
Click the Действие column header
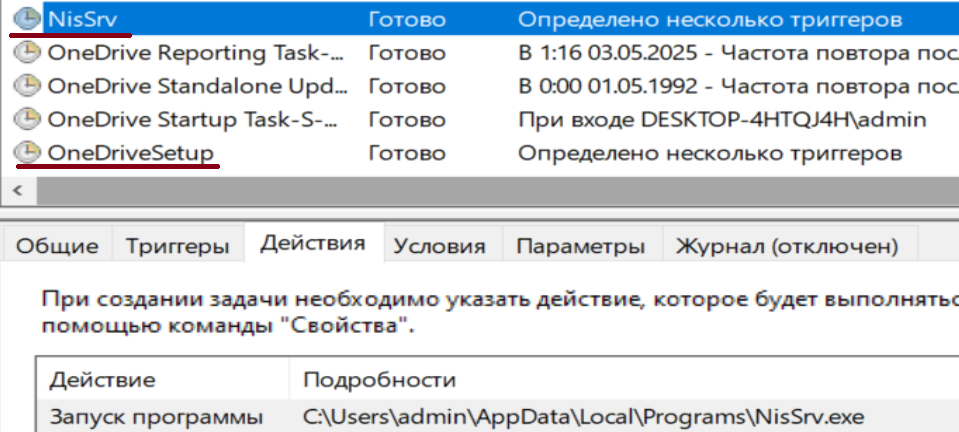[162, 379]
